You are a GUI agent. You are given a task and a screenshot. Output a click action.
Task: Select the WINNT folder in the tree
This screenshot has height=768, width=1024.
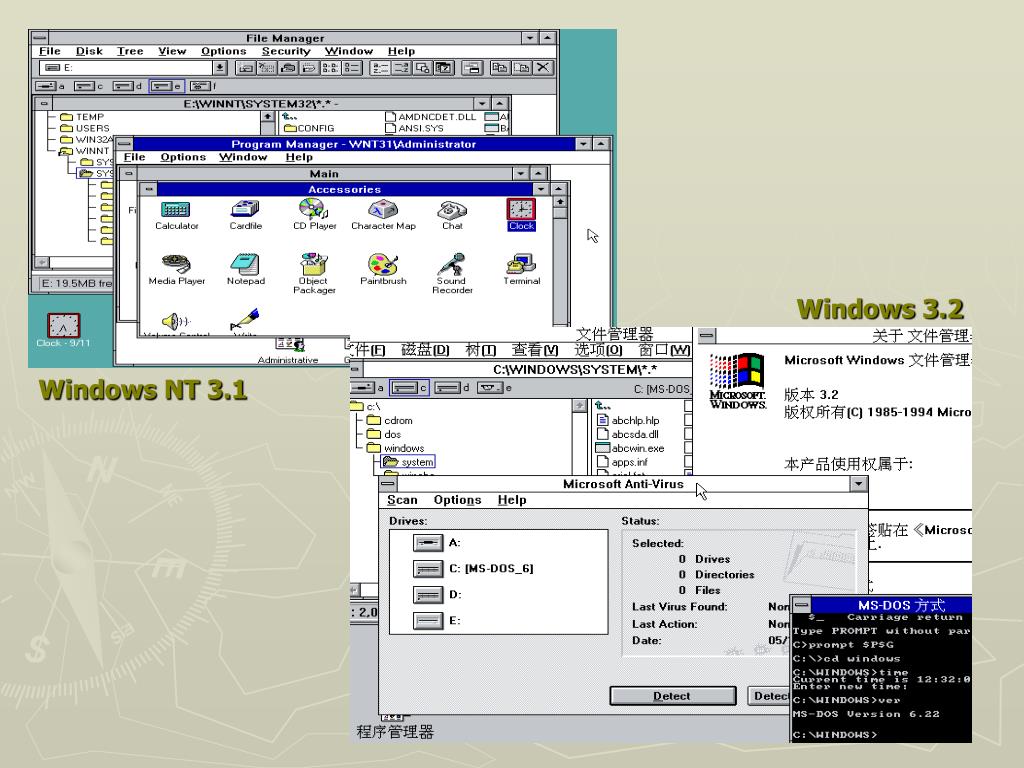coord(85,151)
